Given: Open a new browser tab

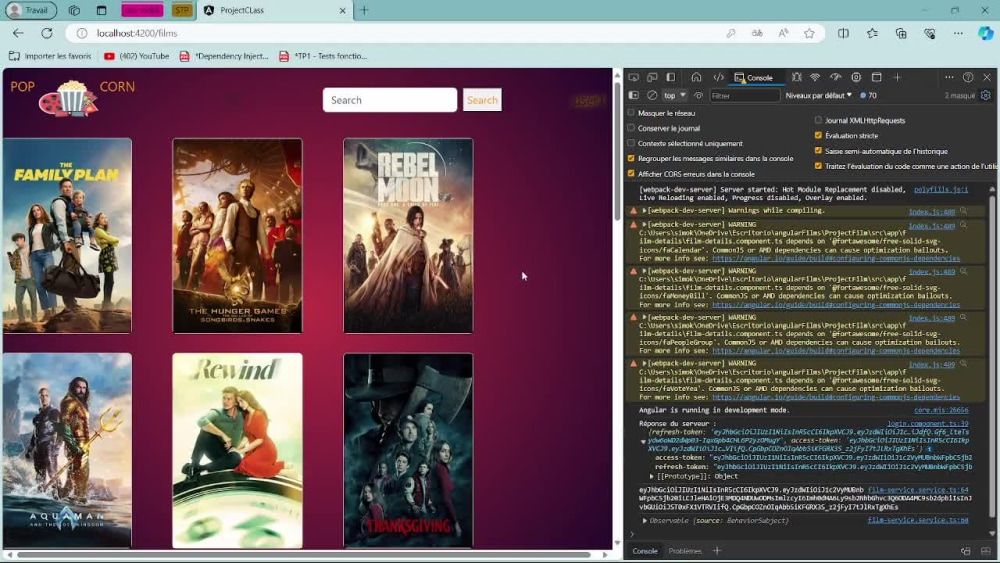Looking at the screenshot, I should pos(364,10).
